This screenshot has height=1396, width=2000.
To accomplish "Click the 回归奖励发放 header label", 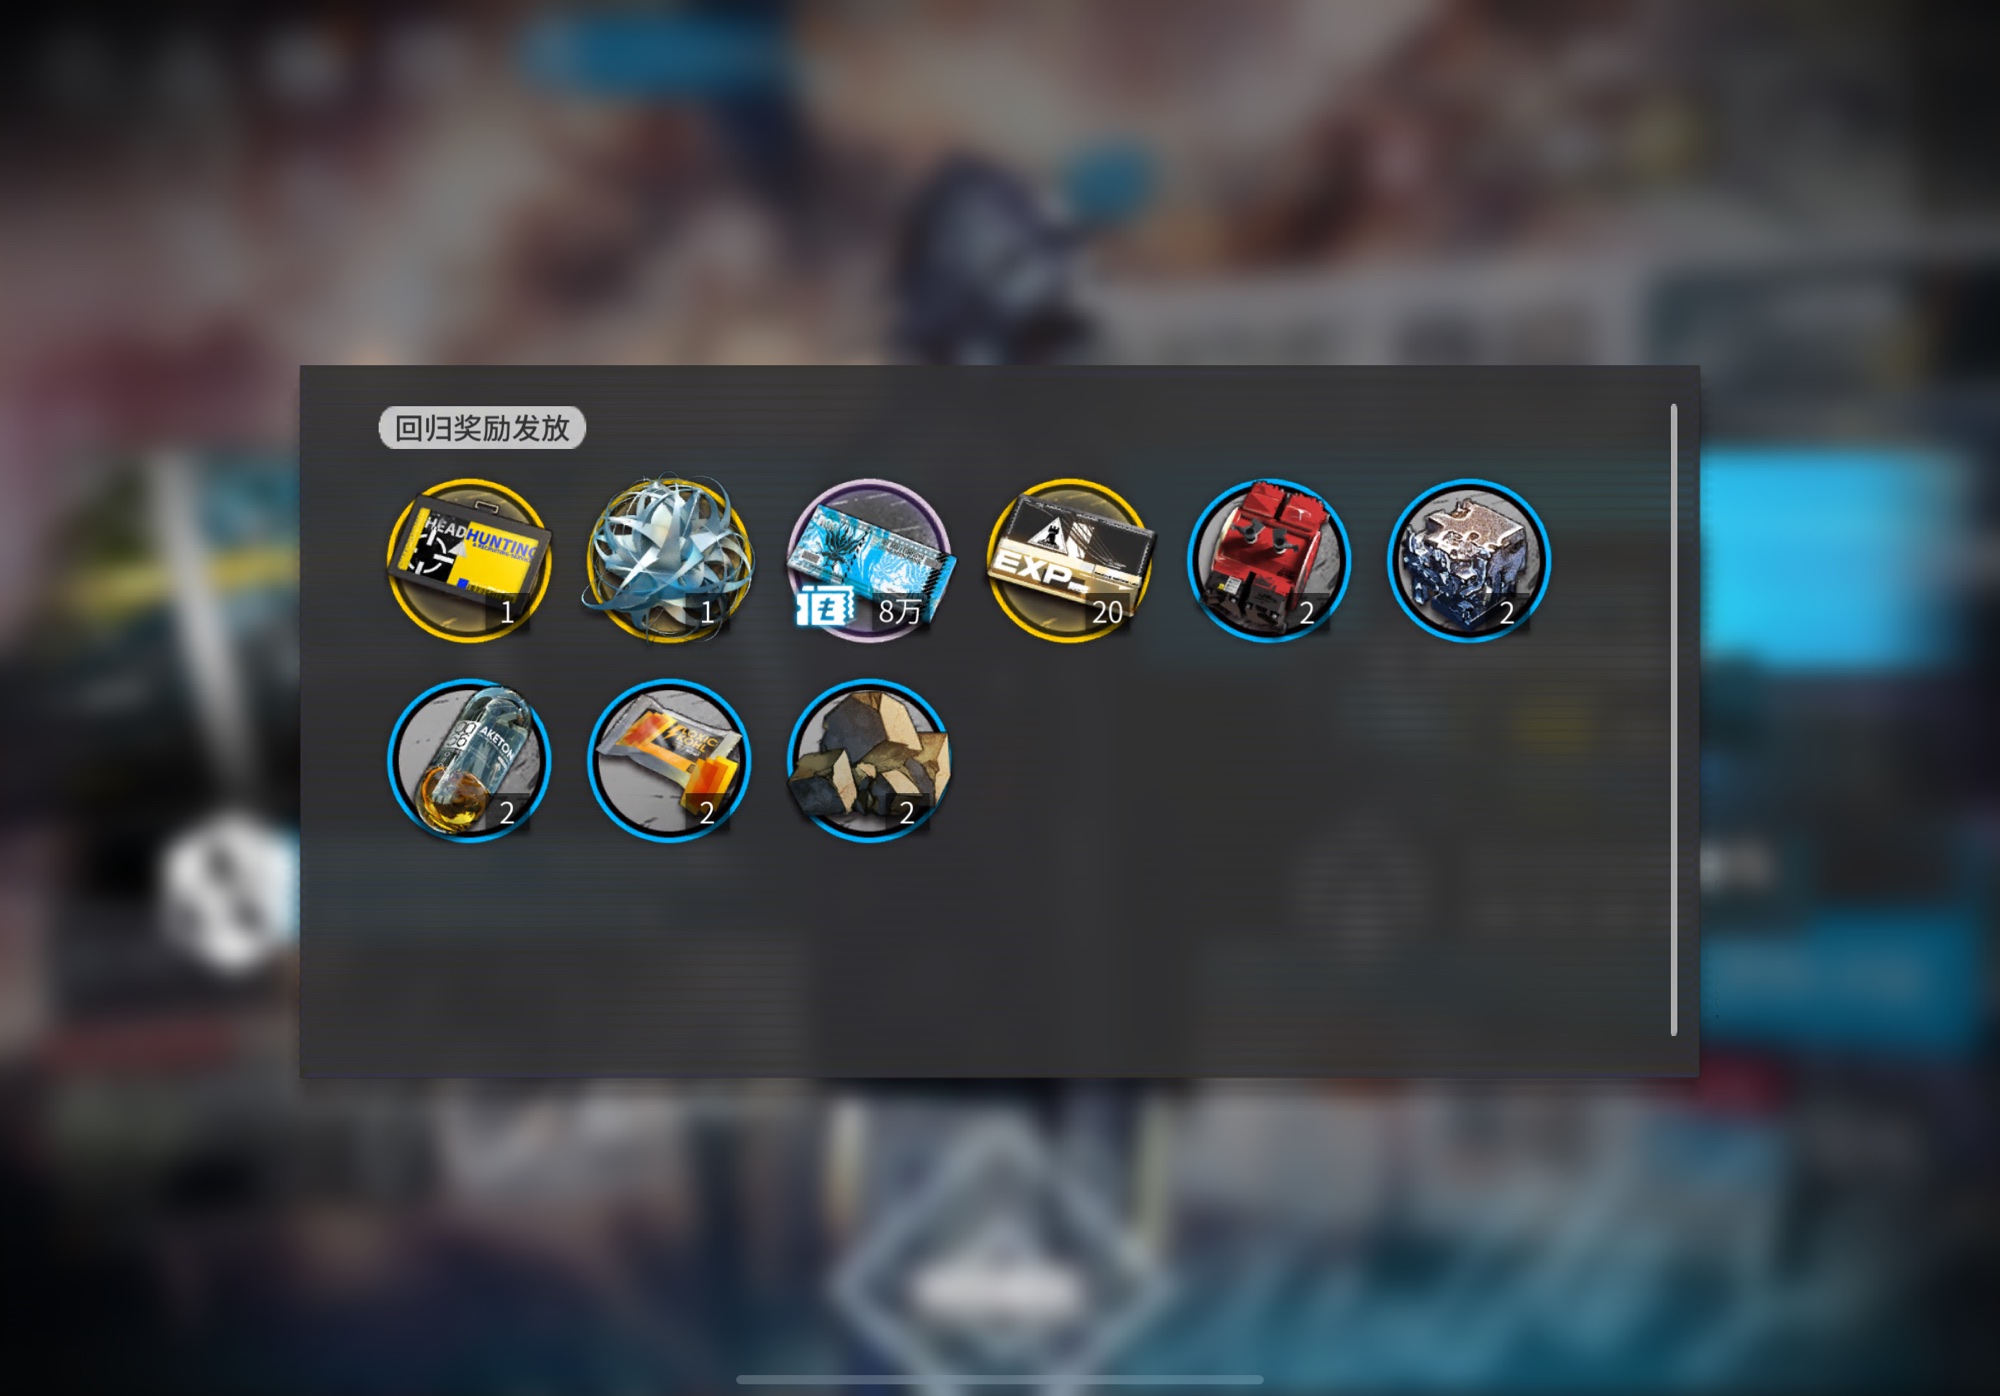I will tap(482, 428).
